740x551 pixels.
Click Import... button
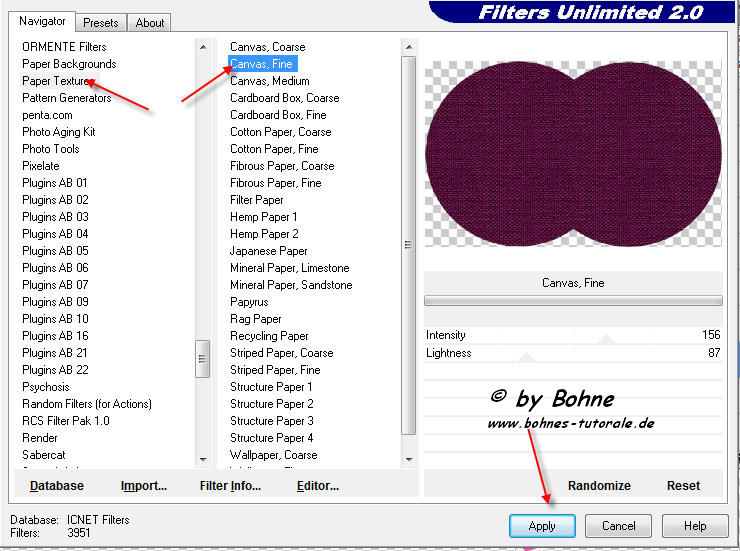pyautogui.click(x=144, y=486)
